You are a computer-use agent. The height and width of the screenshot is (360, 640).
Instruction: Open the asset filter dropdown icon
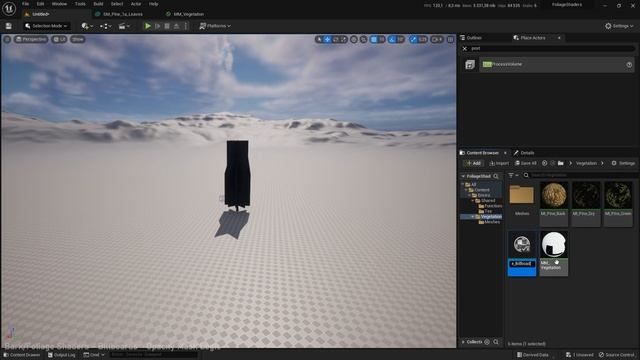513,176
